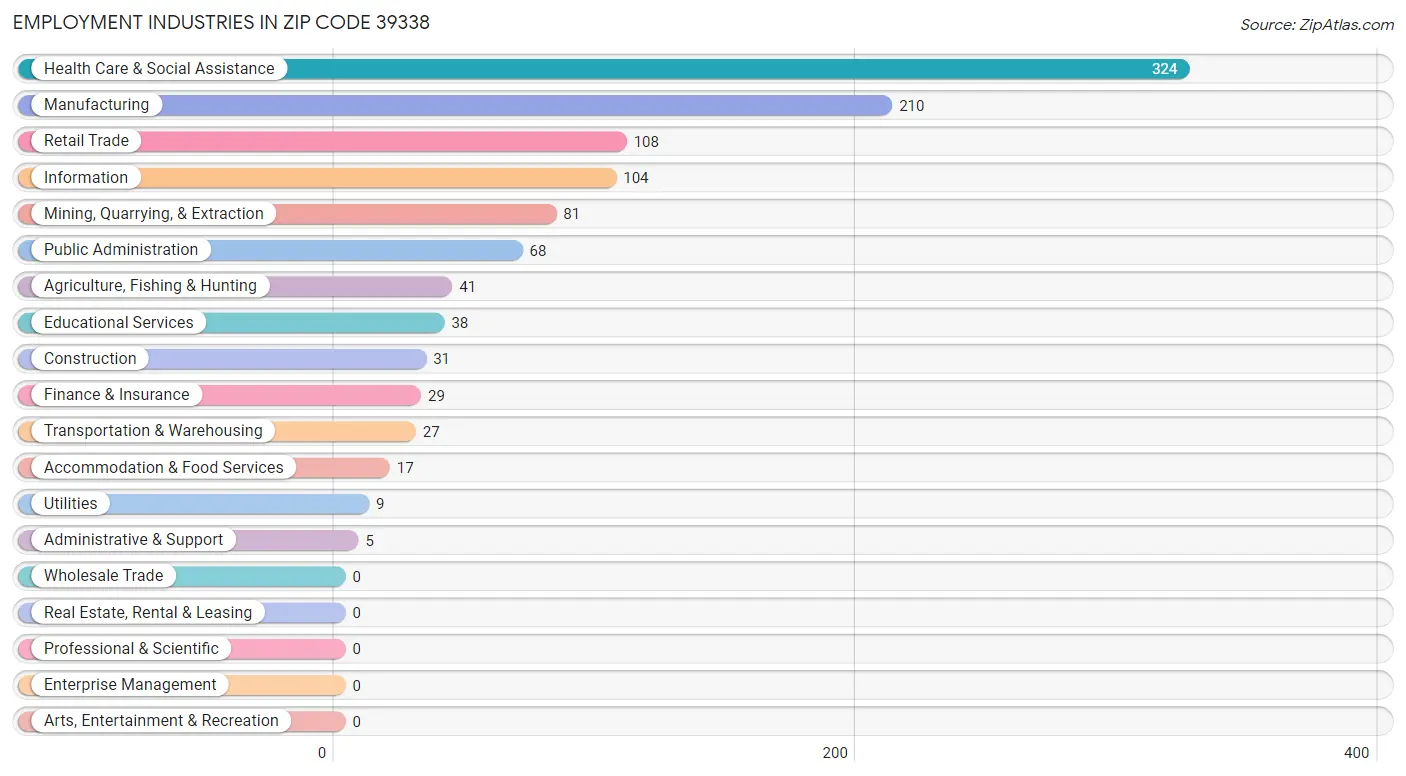1406x776 pixels.
Task: Select the 108 value for Retail Trade
Action: [x=647, y=142]
